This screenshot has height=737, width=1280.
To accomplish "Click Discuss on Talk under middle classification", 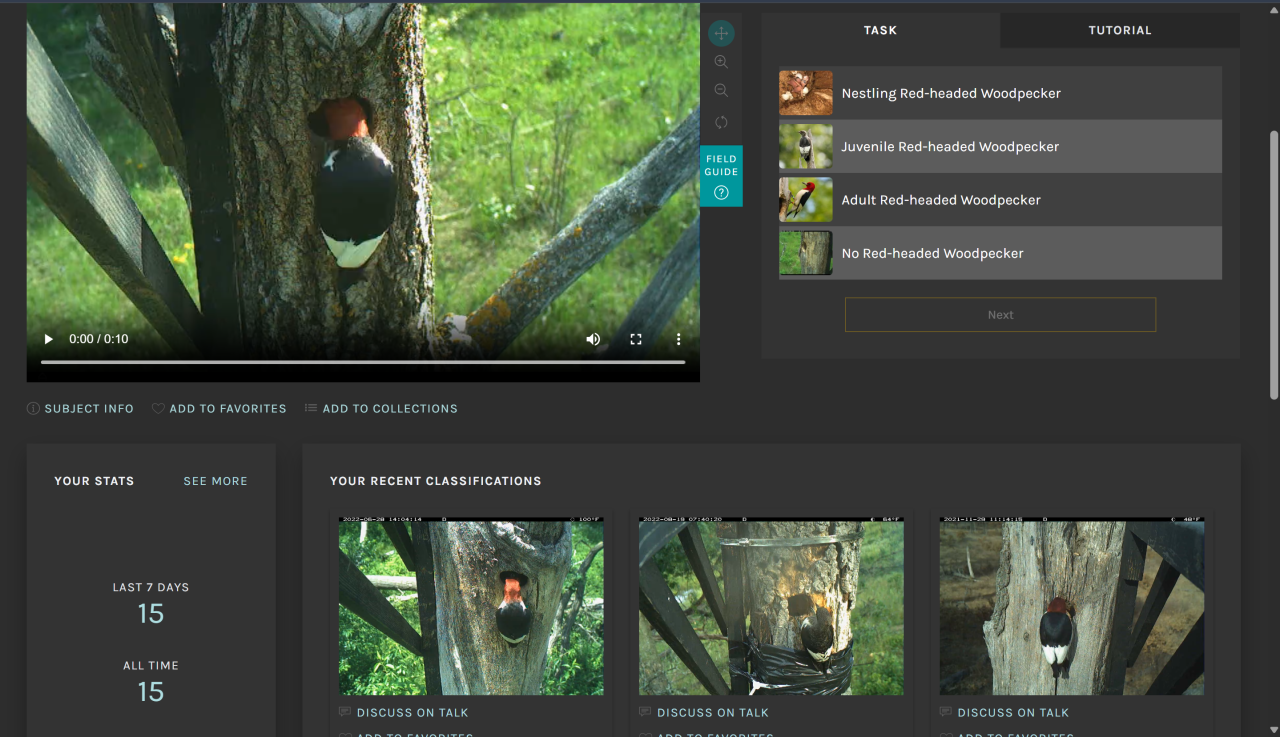I will pyautogui.click(x=704, y=713).
